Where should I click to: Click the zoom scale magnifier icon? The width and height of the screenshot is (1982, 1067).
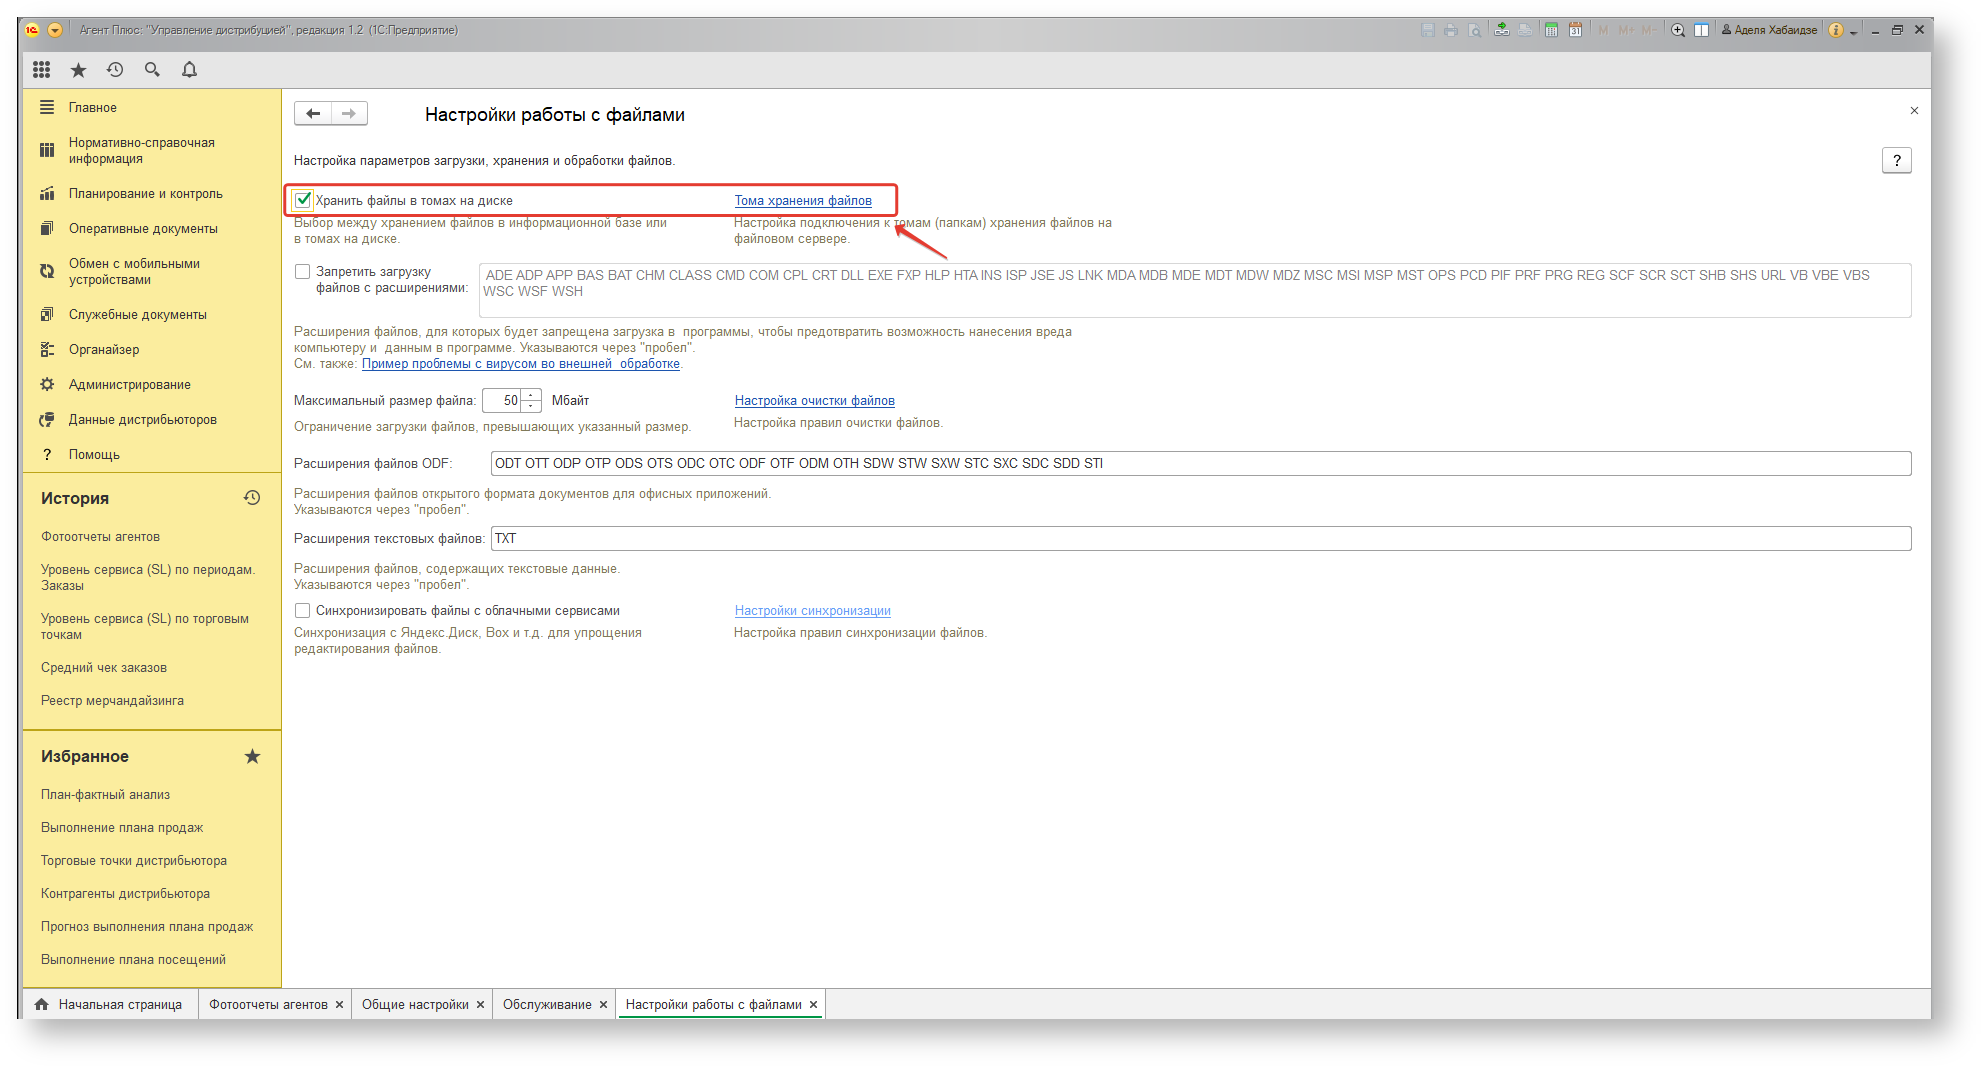click(1678, 30)
